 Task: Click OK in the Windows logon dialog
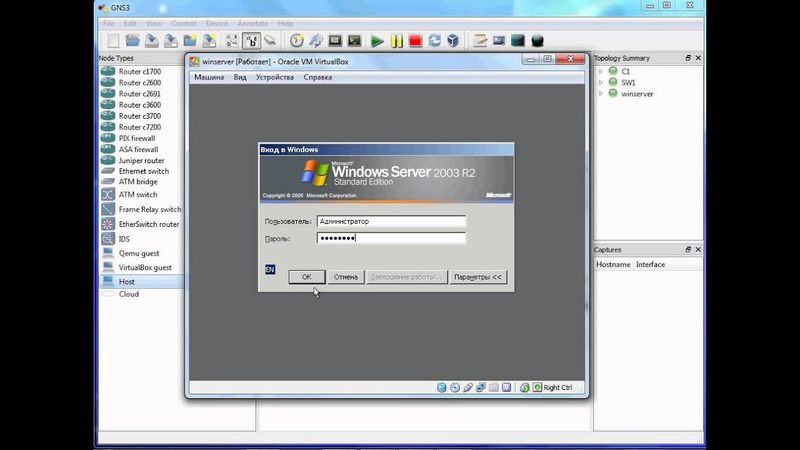point(307,277)
